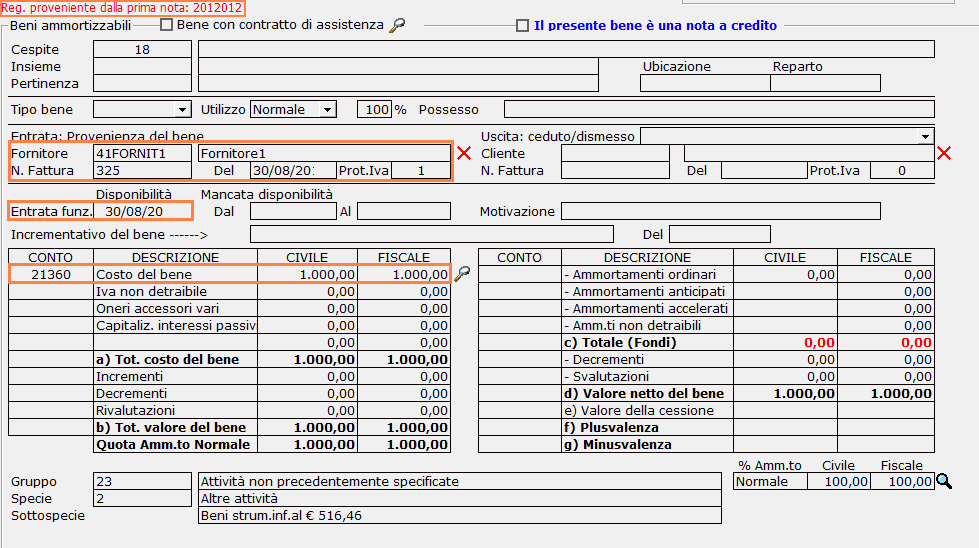979x548 pixels.
Task: Click a) Tot. costo del bene label
Action: [167, 360]
